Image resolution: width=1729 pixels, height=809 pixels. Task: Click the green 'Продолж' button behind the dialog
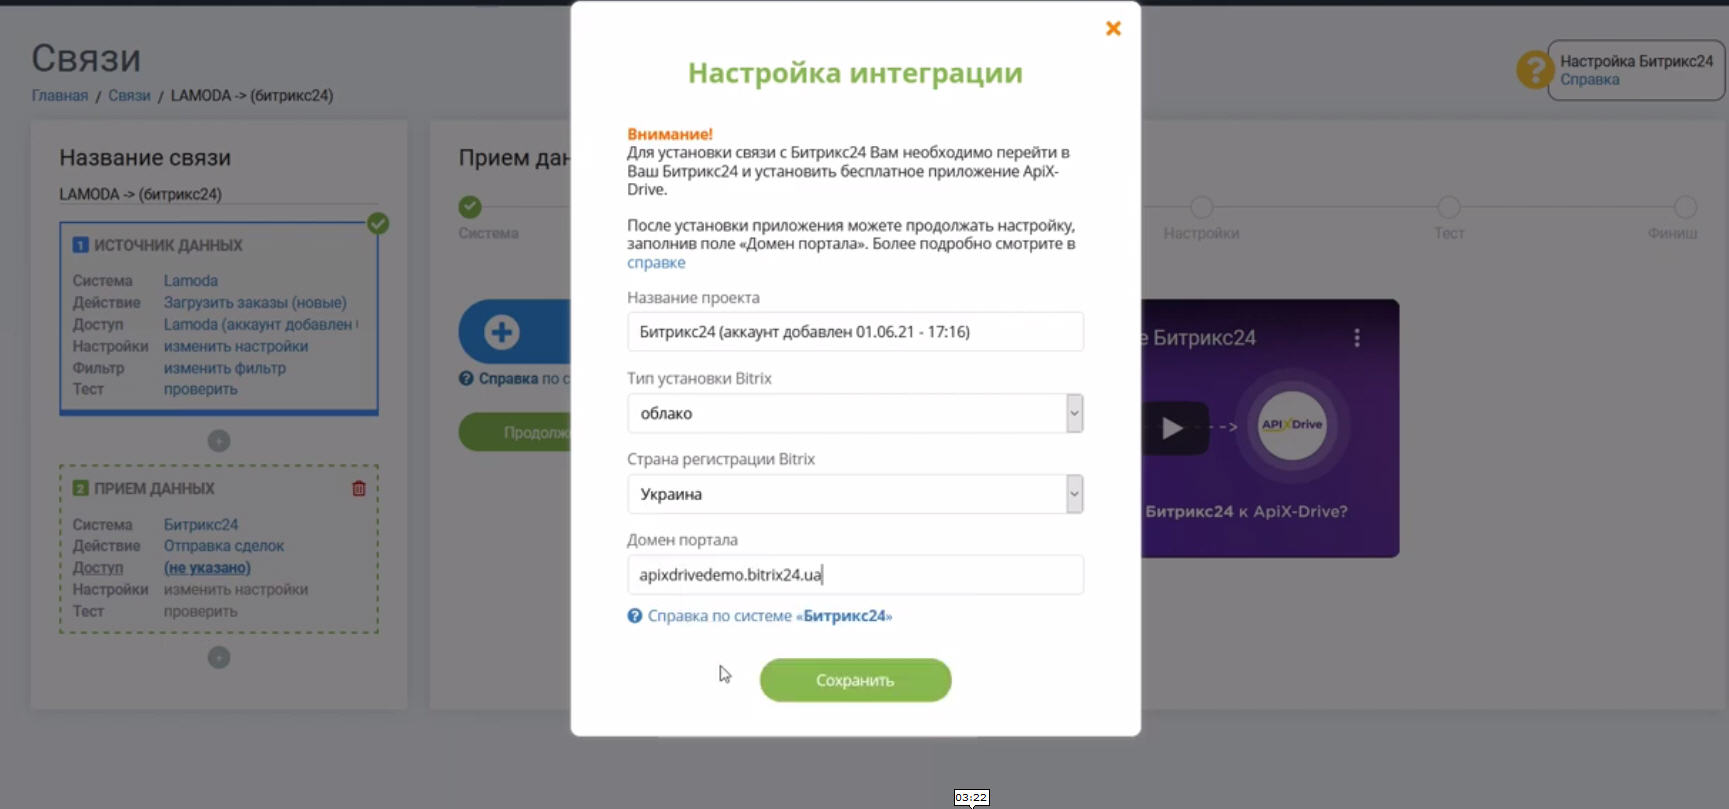click(x=515, y=432)
